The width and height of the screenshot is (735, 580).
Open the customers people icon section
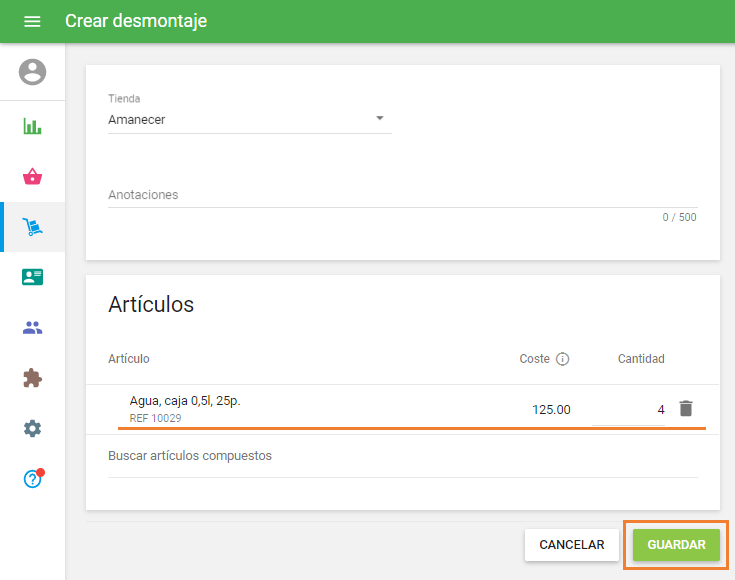tap(32, 327)
